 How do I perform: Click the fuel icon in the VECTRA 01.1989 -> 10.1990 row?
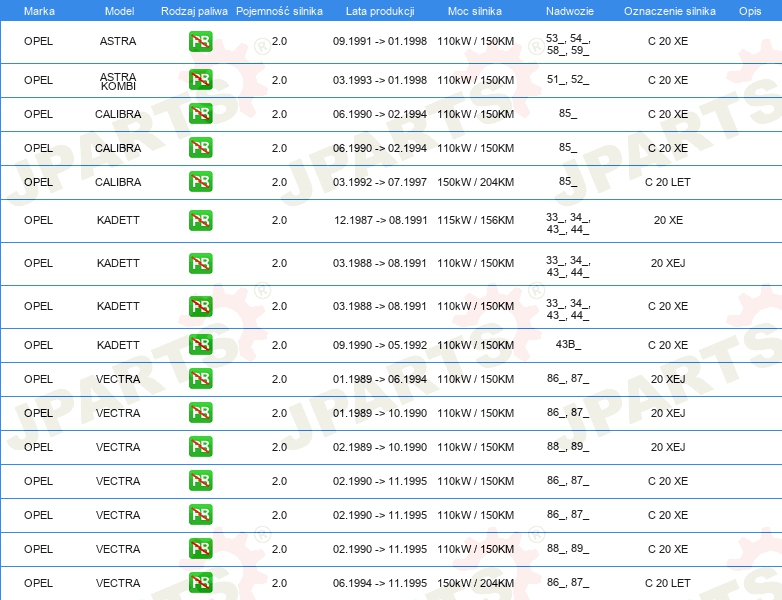pyautogui.click(x=200, y=412)
